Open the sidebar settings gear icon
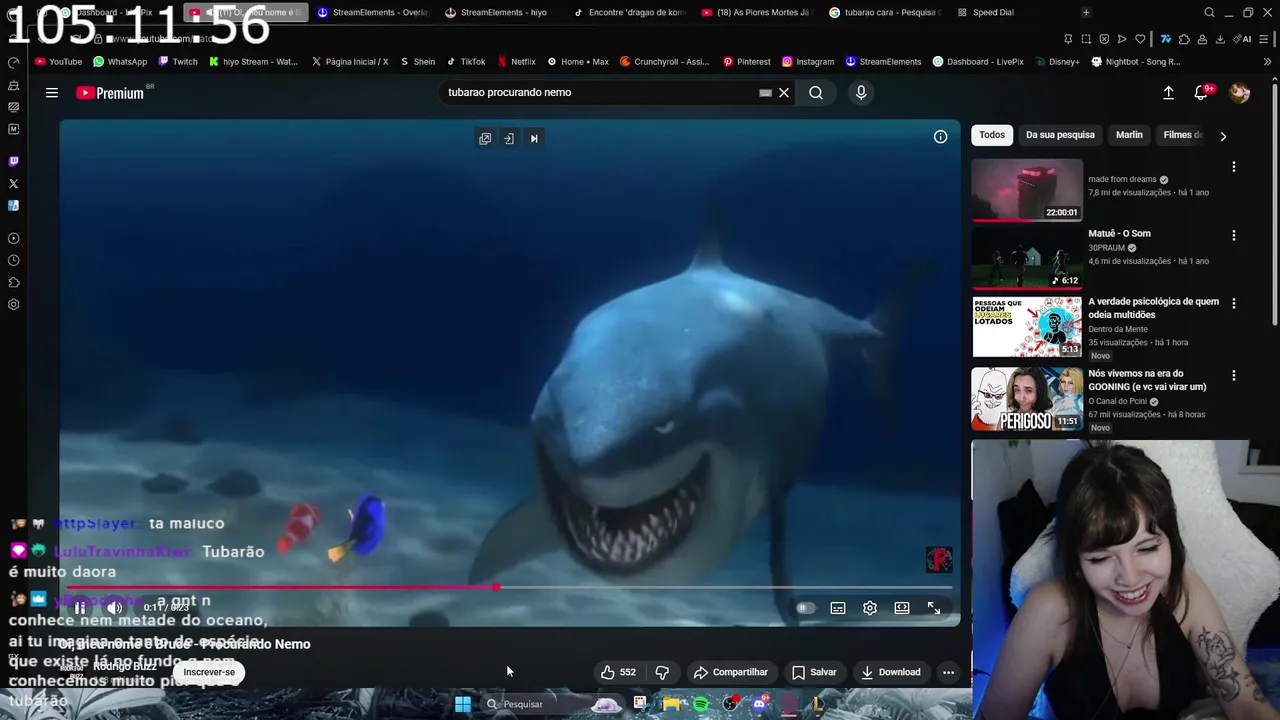This screenshot has height=720, width=1280. 13,305
